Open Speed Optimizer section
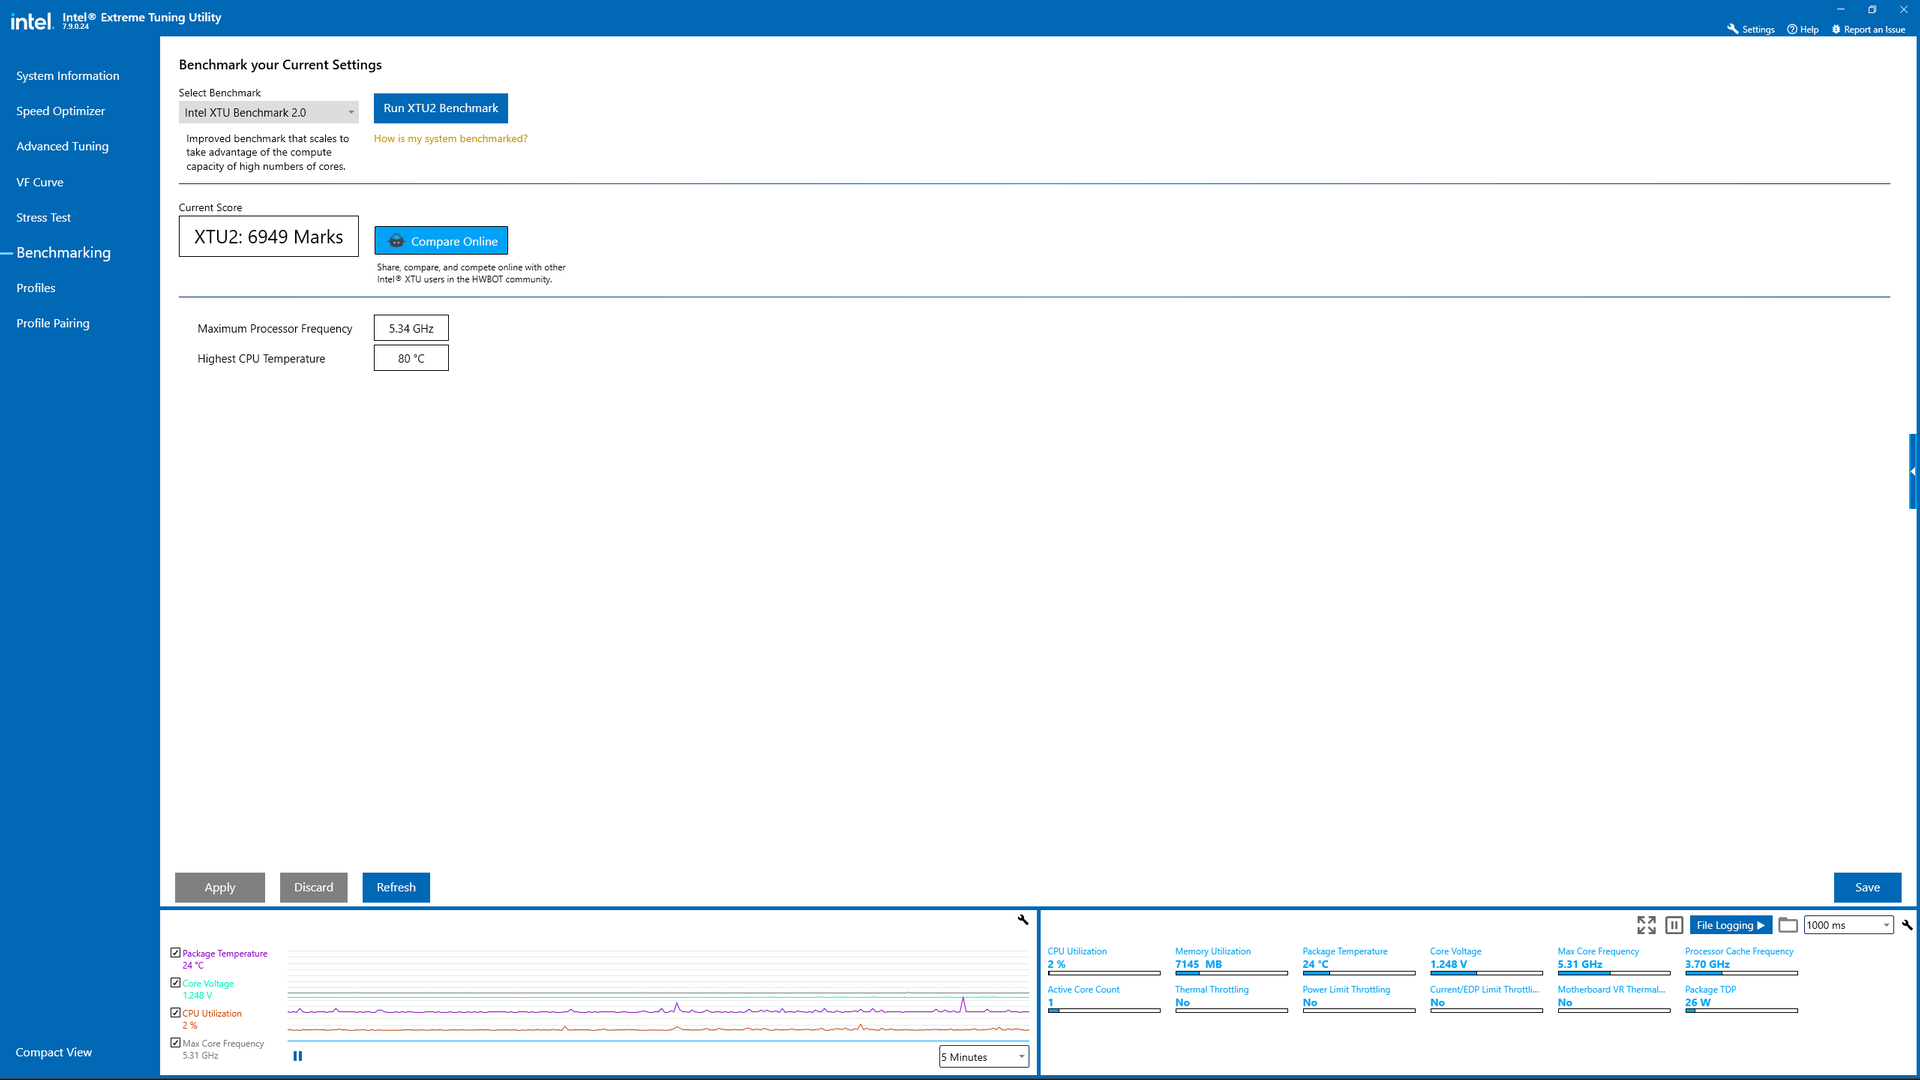 coord(60,111)
